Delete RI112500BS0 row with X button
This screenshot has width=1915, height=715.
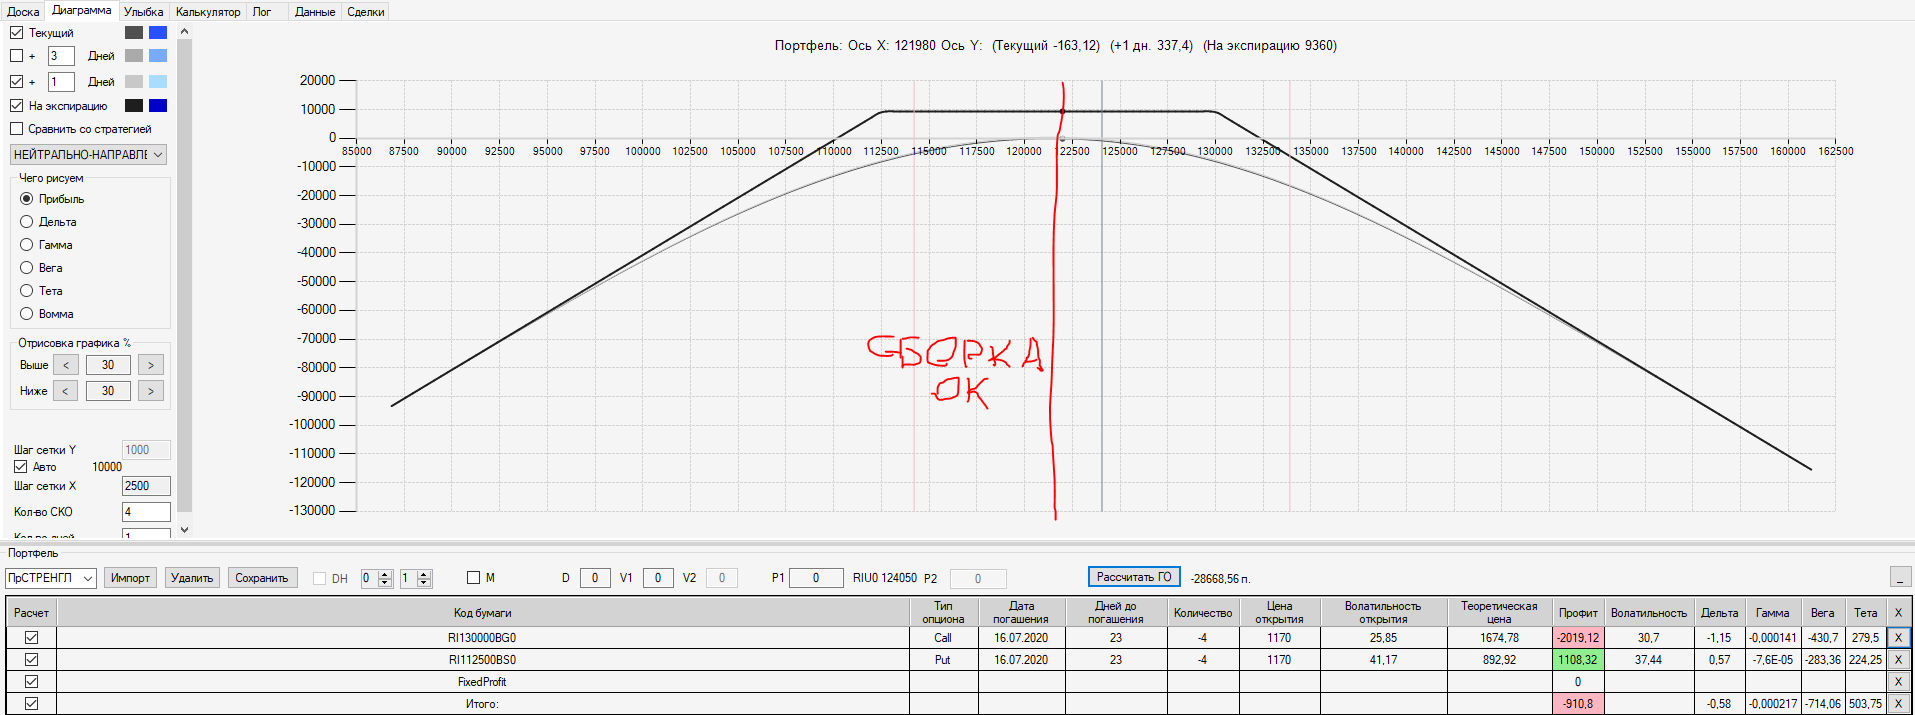[1898, 660]
